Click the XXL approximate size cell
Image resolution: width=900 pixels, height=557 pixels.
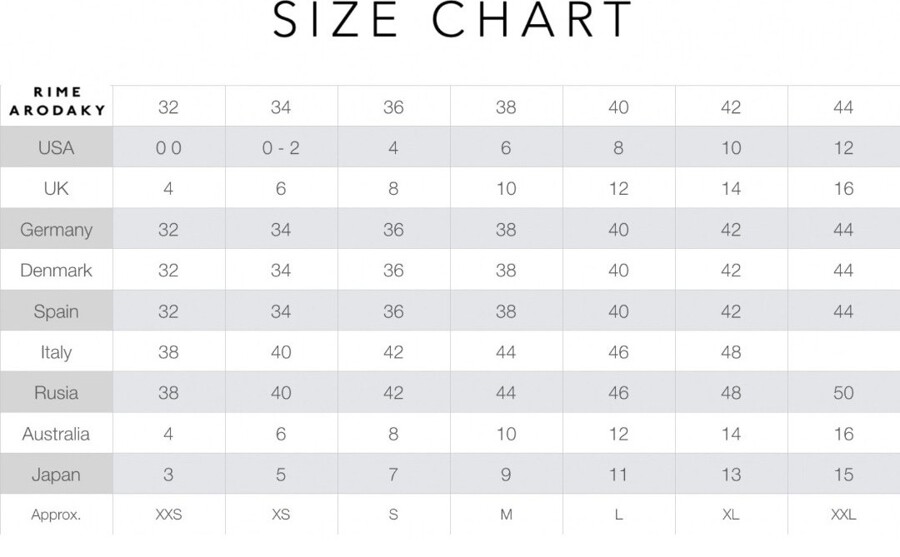844,515
